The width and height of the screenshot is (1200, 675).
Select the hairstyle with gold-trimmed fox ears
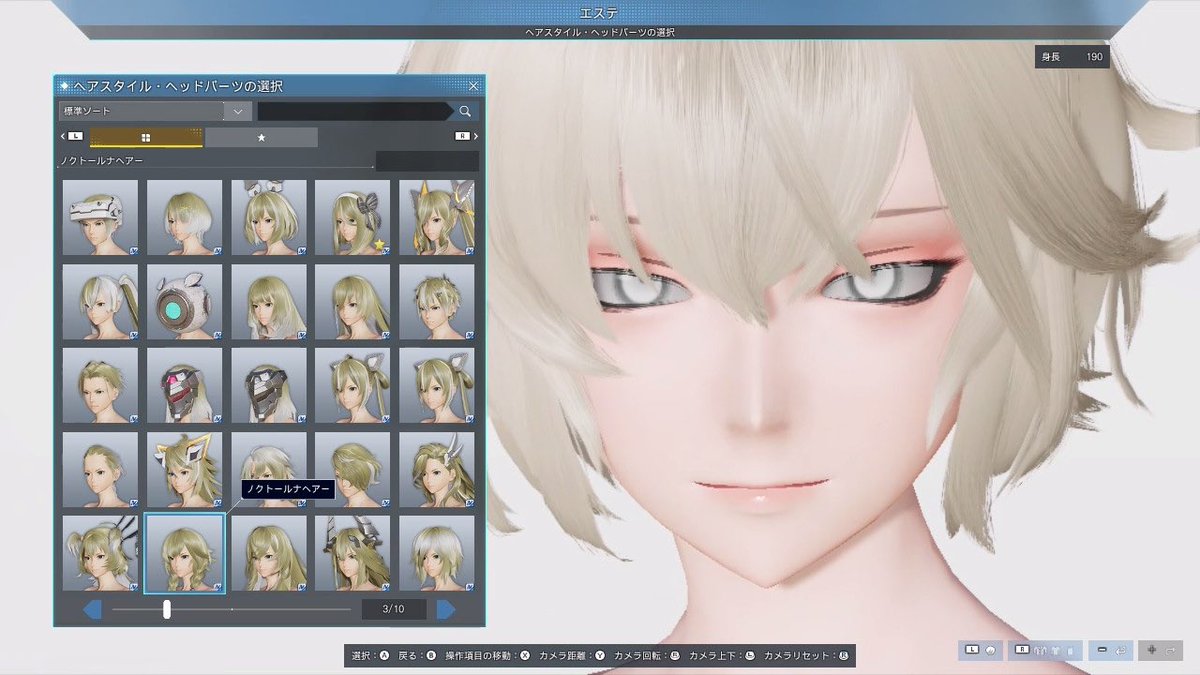184,469
